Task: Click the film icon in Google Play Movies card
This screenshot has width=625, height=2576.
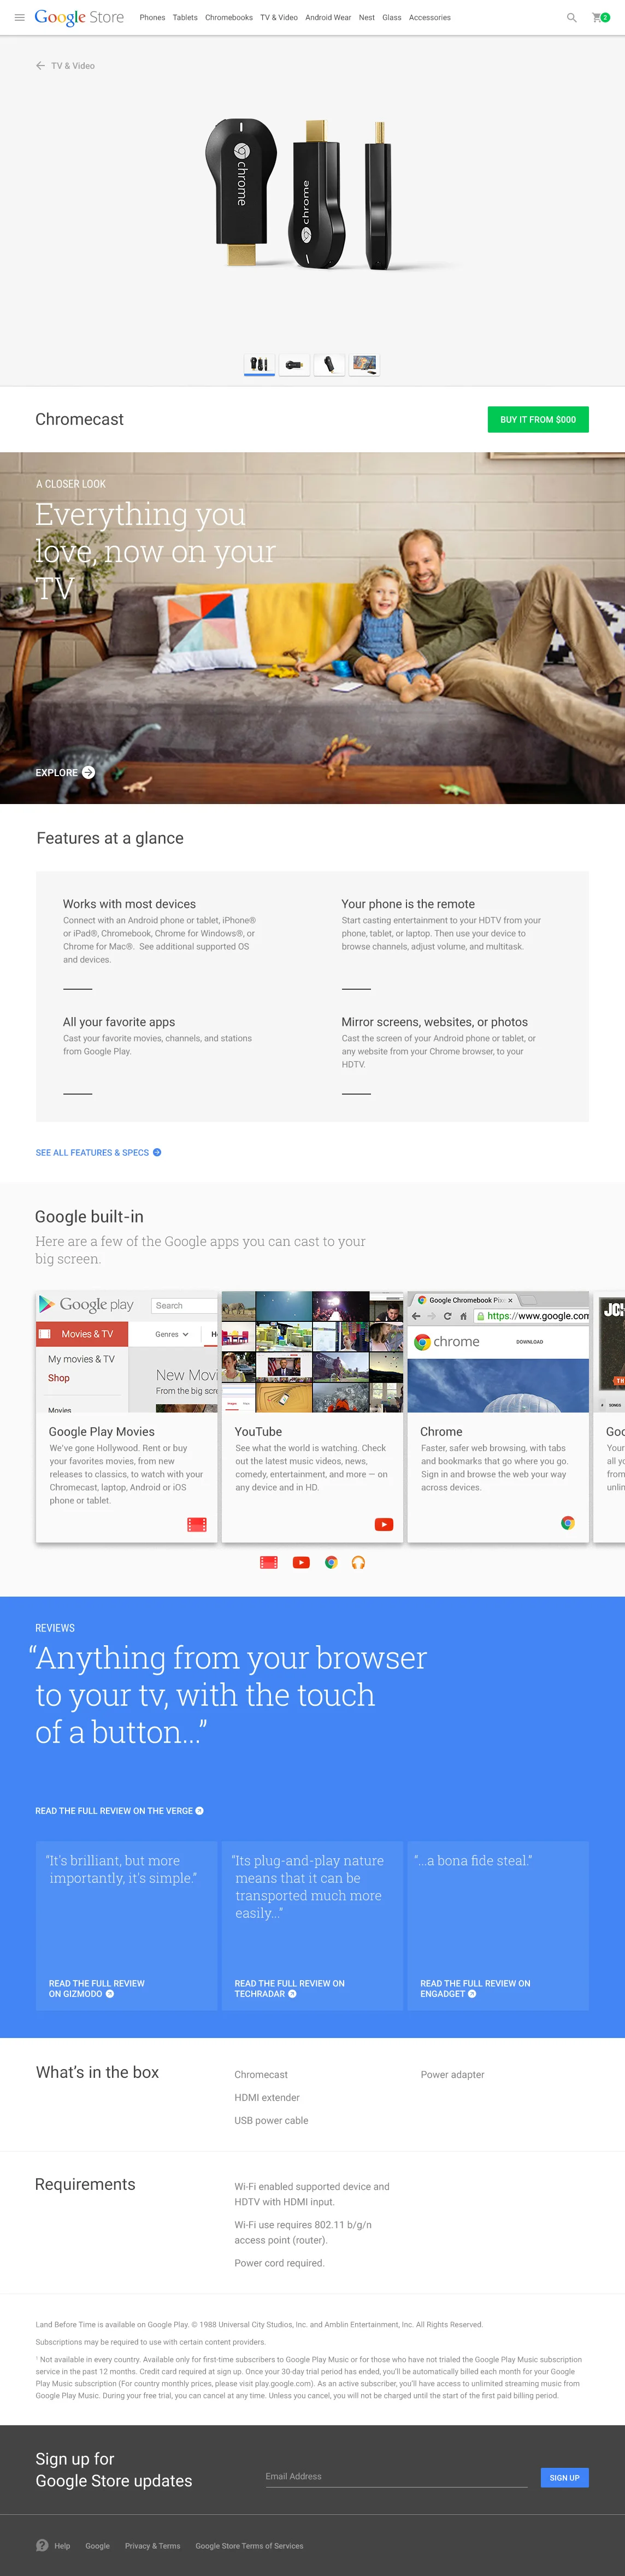Action: pyautogui.click(x=197, y=1524)
